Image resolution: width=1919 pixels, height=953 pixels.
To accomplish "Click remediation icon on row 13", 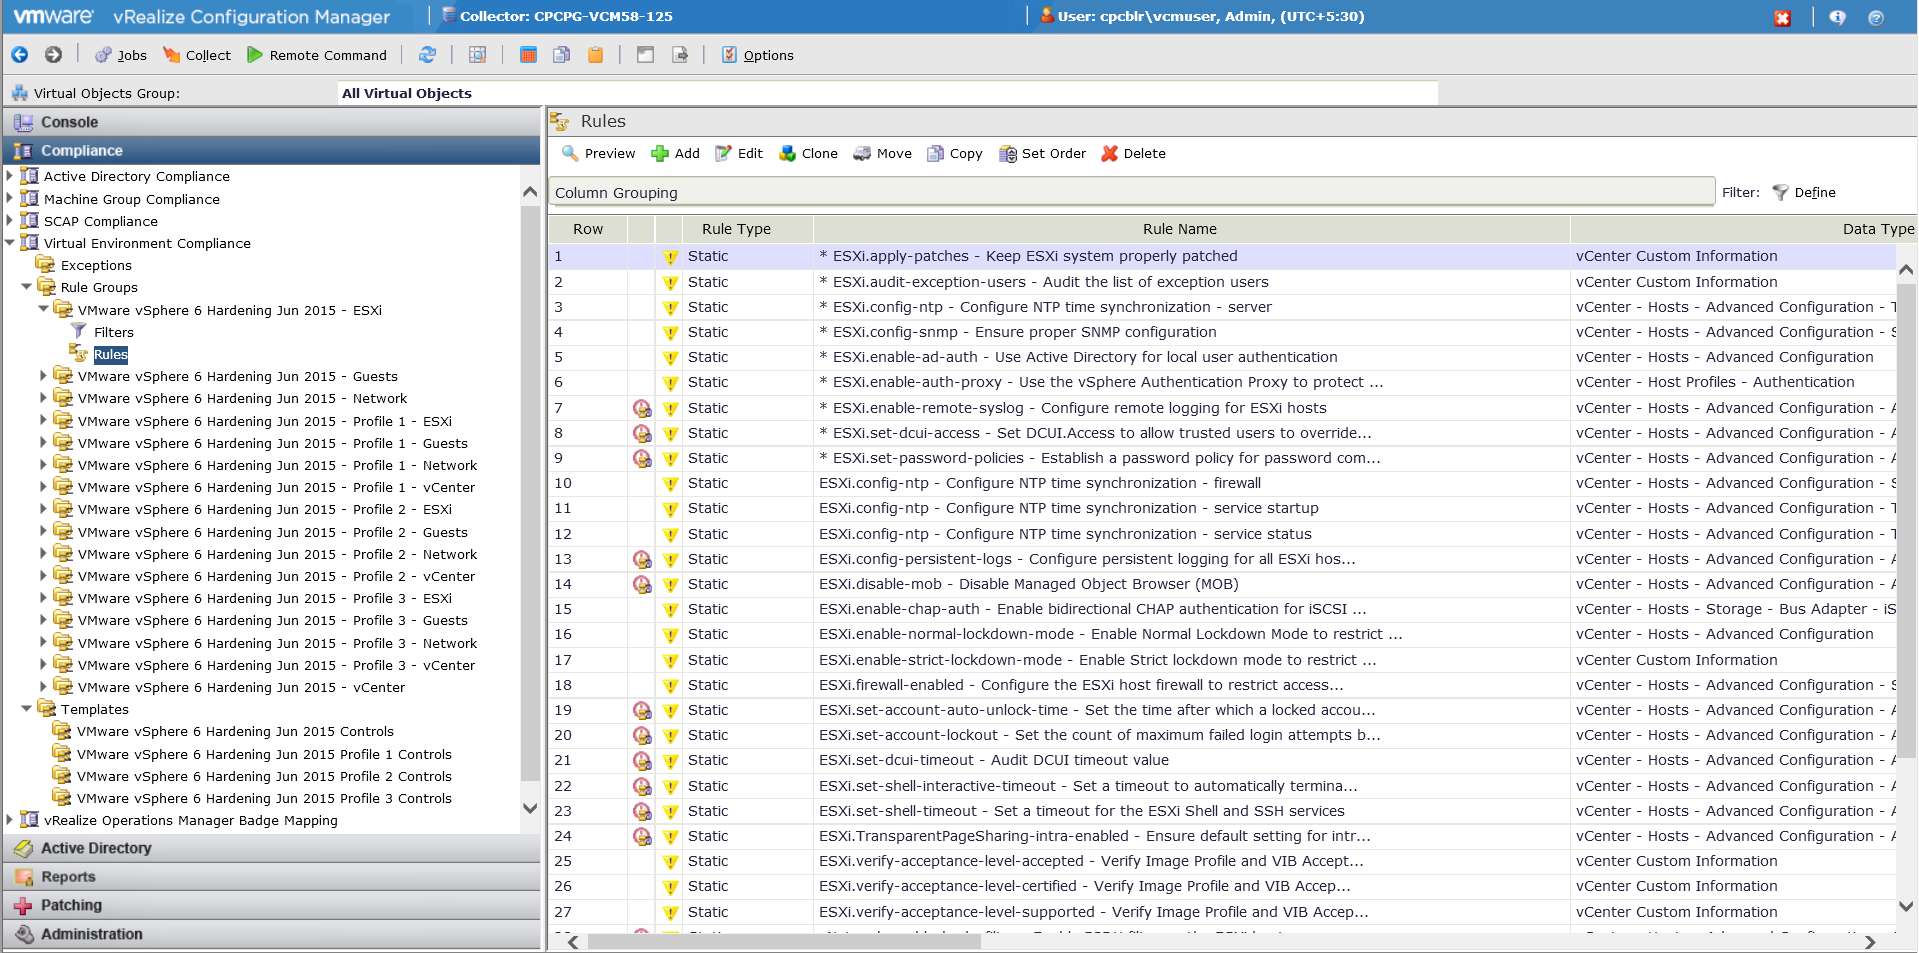I will (x=642, y=559).
